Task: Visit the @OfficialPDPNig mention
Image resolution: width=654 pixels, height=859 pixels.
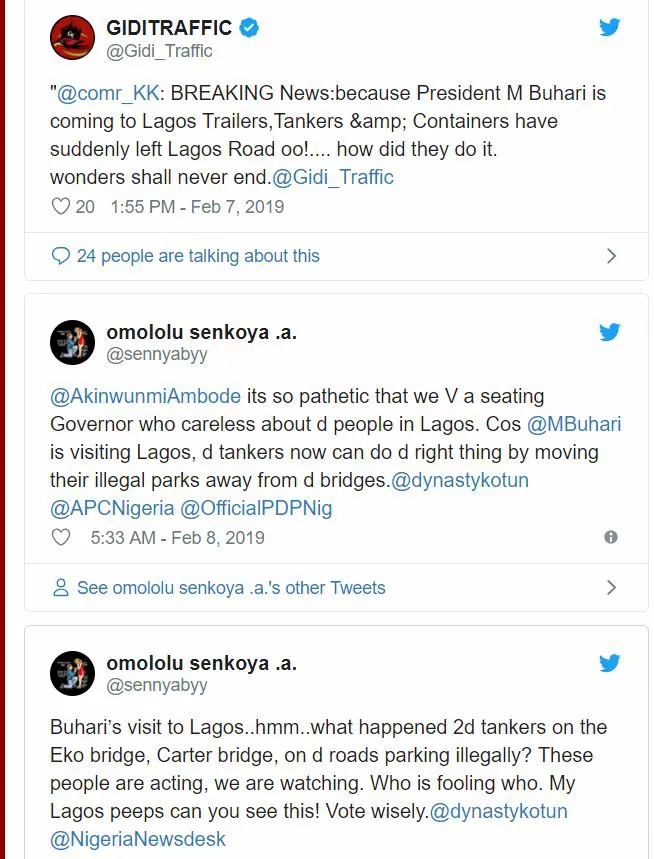Action: tap(256, 508)
